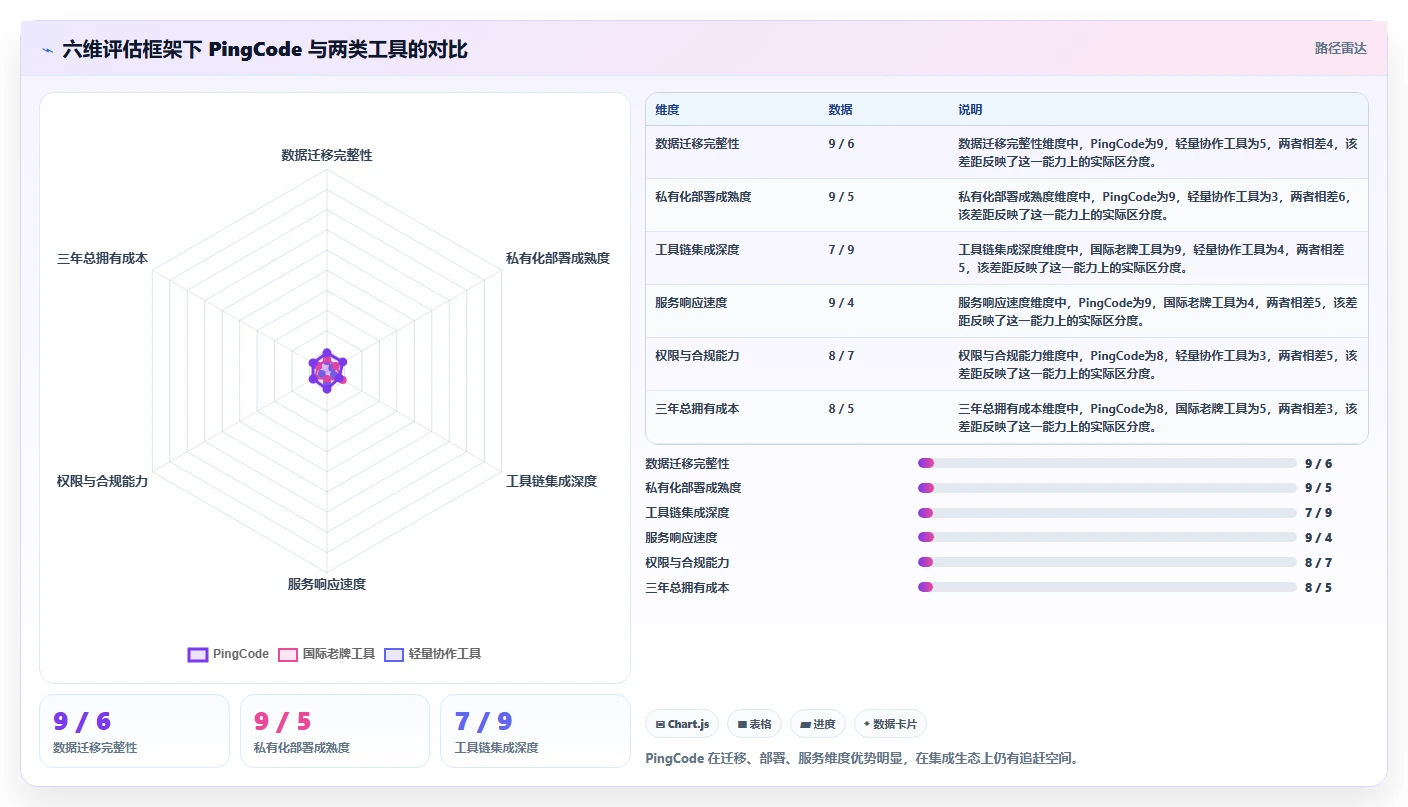Click the 三年总拥有成本 axis label on the radar chart

point(102,258)
